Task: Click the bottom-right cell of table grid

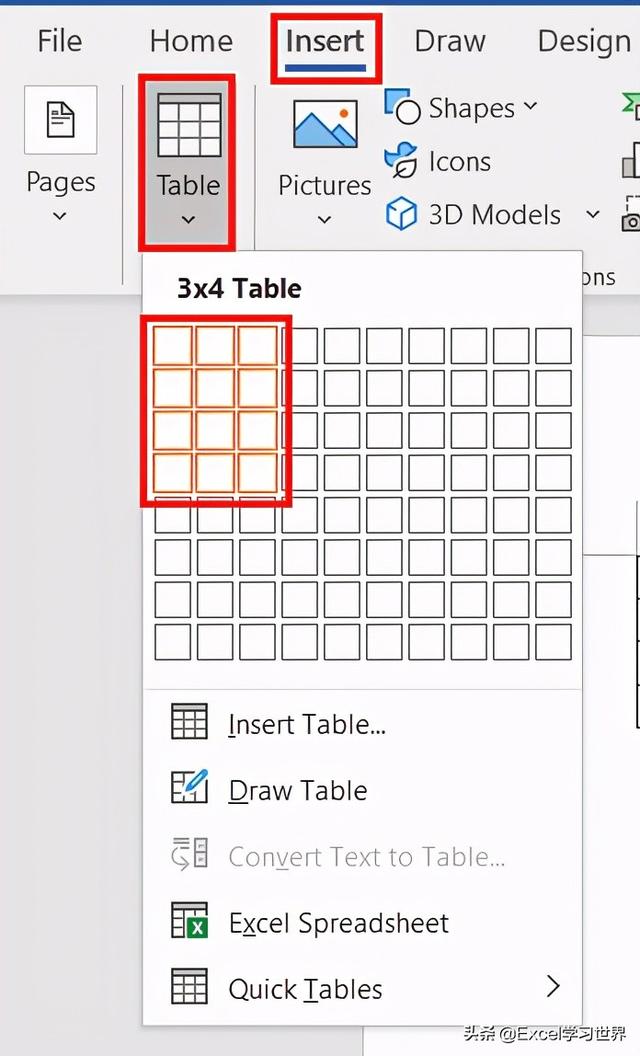Action: [x=554, y=642]
